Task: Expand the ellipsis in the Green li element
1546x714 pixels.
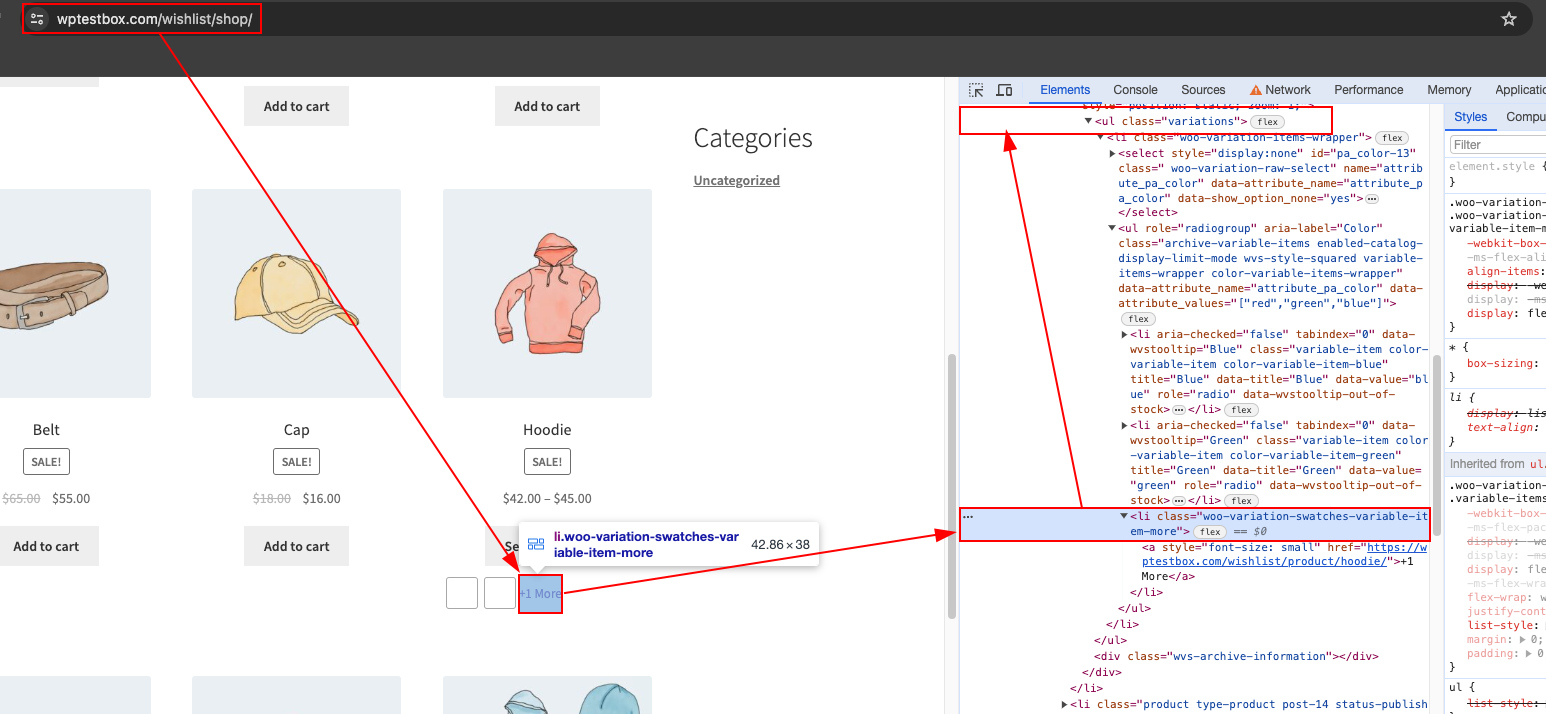Action: pyautogui.click(x=1179, y=501)
